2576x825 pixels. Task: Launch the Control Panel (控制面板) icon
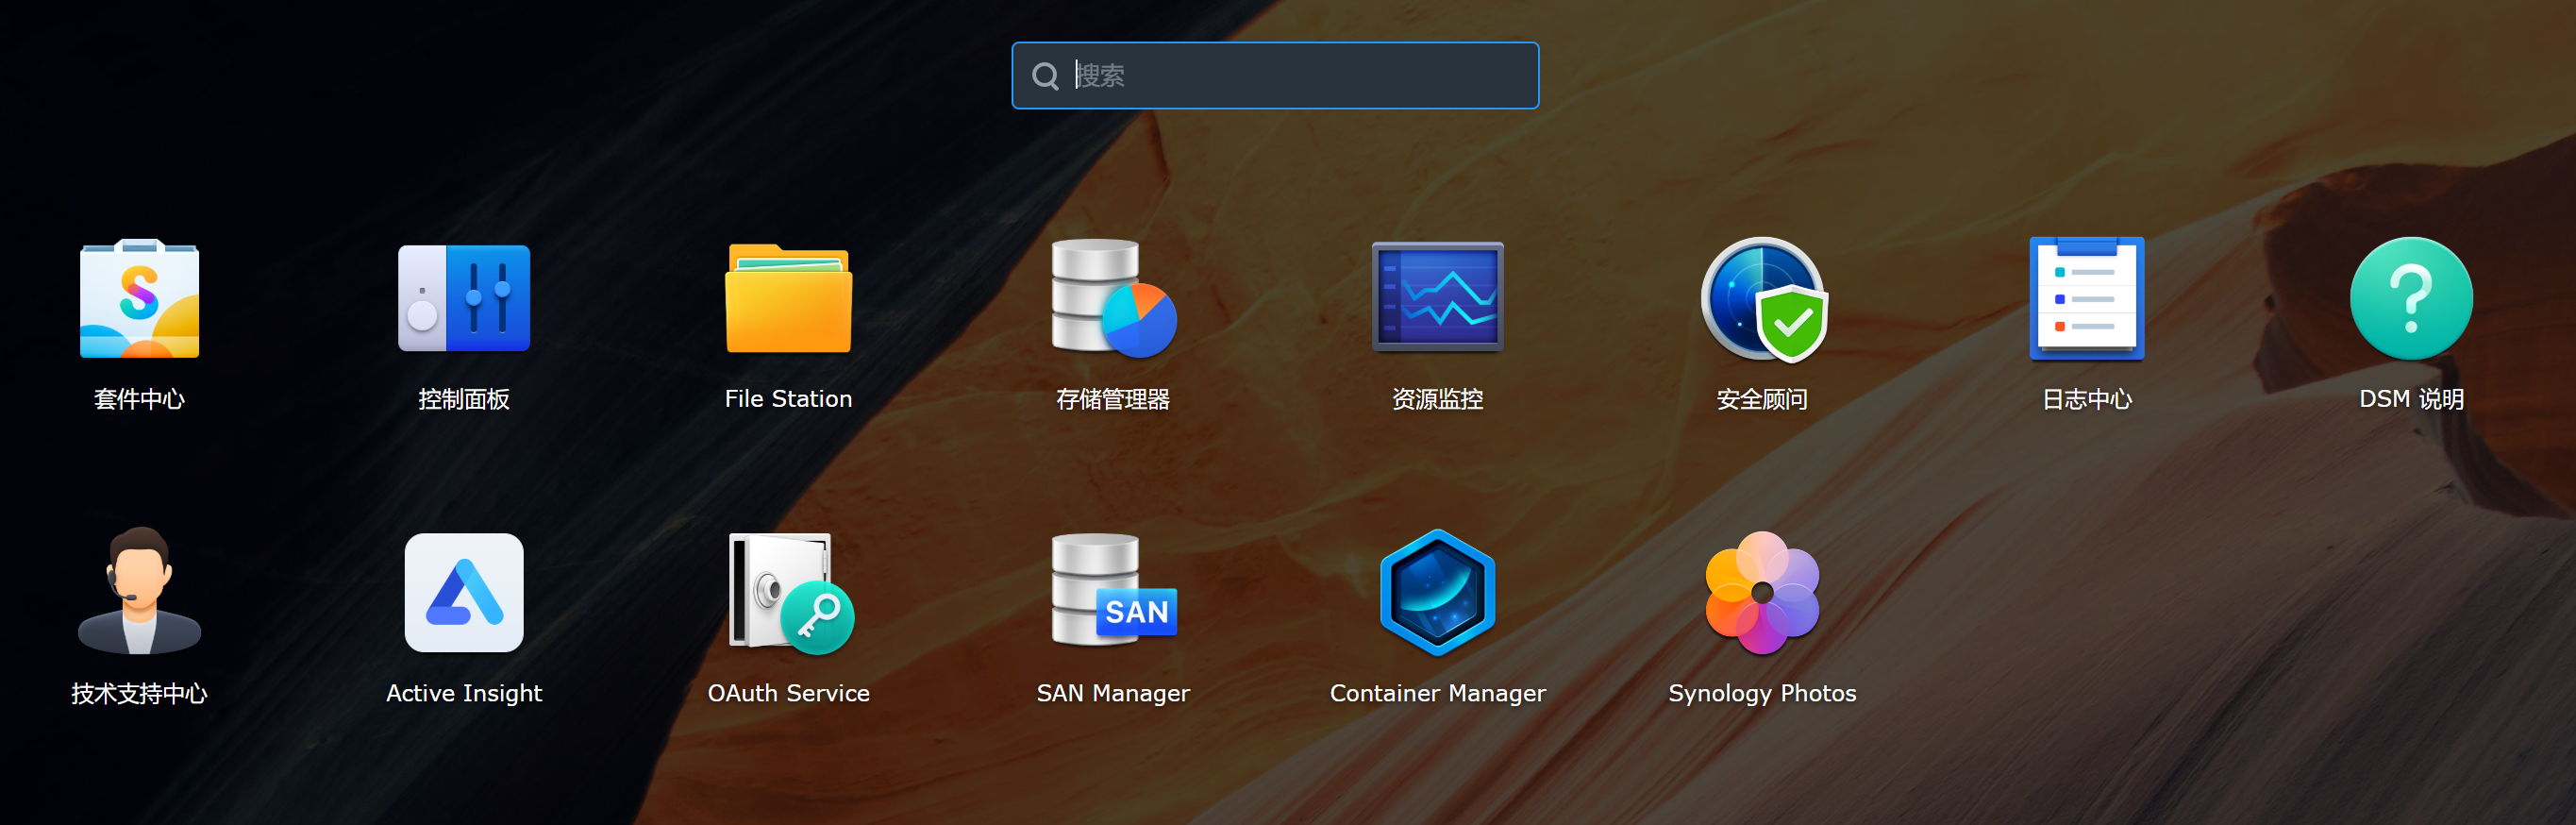(x=463, y=298)
